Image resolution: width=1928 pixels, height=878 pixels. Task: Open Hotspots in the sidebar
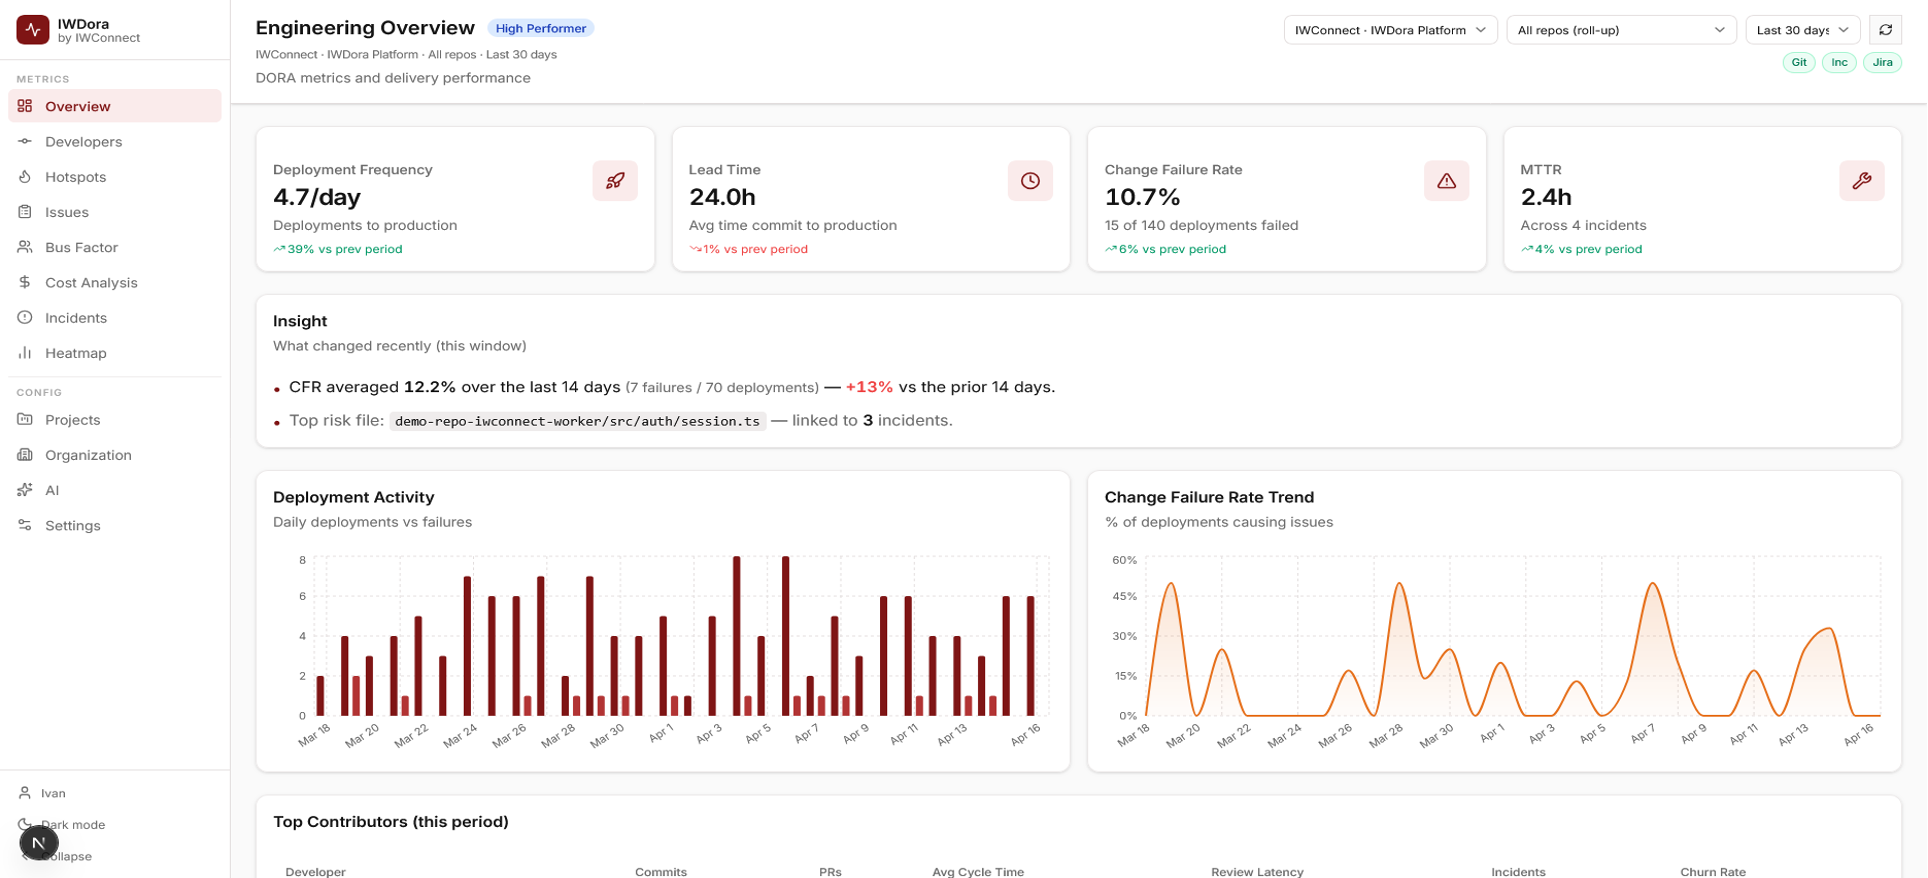click(115, 177)
